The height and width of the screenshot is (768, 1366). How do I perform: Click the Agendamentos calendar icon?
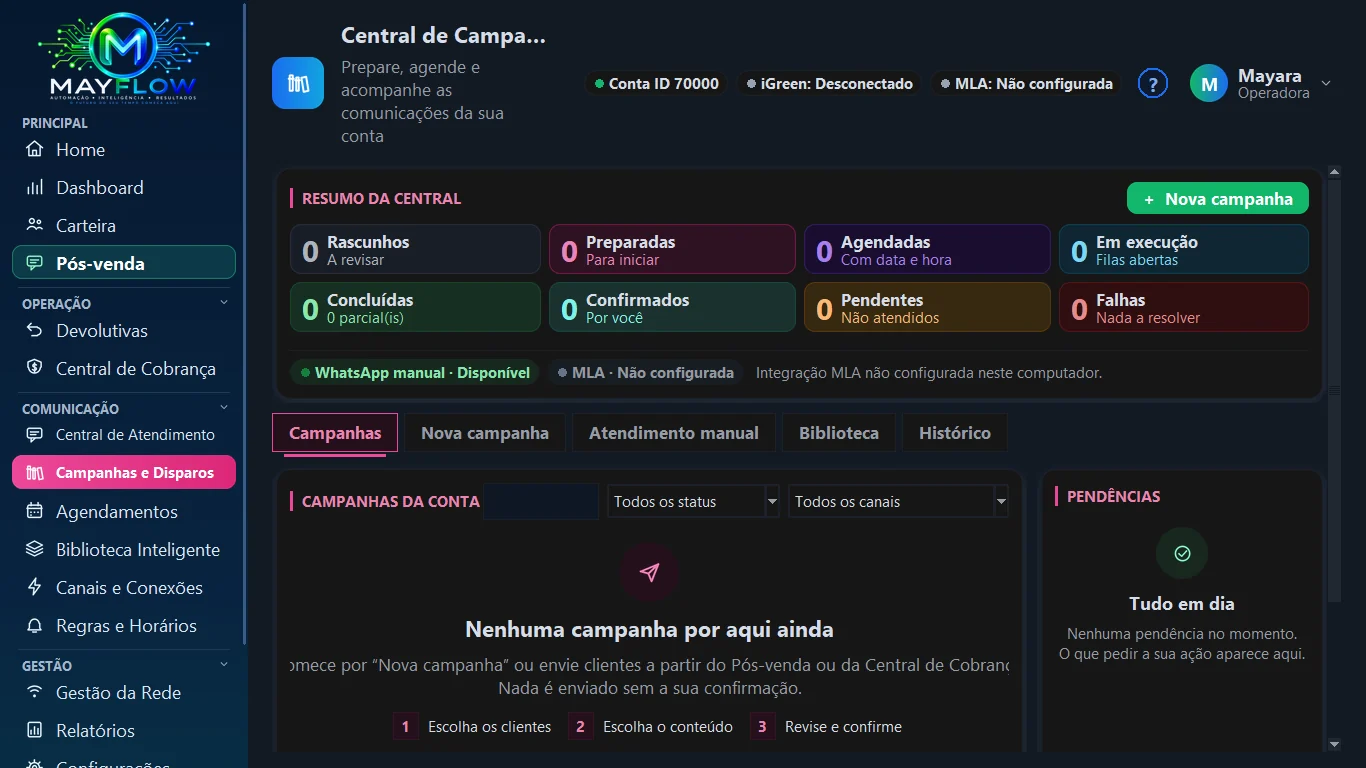[x=35, y=512]
